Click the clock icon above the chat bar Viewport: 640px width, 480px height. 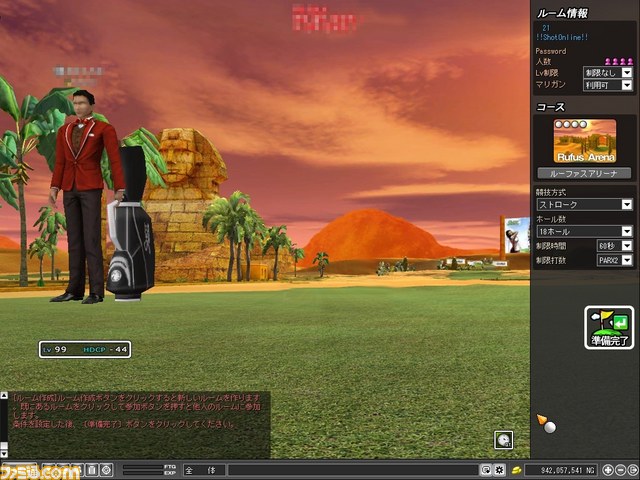pos(504,440)
